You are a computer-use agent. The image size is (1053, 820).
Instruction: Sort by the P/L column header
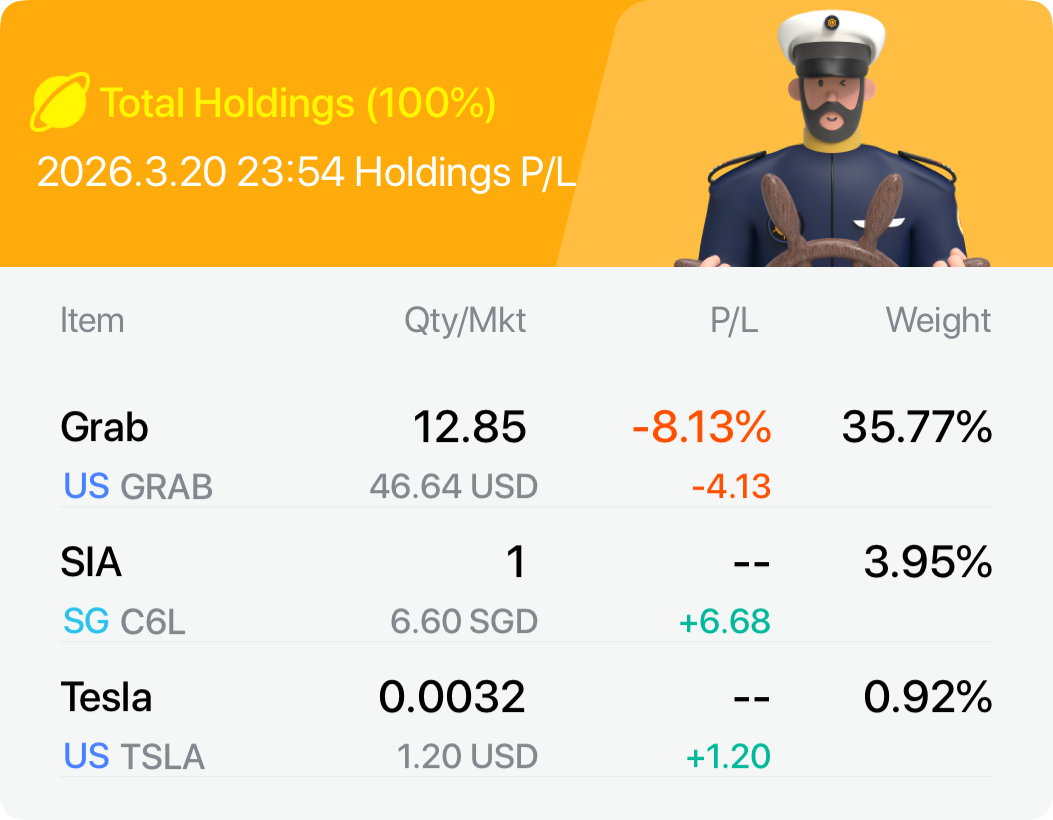[733, 321]
